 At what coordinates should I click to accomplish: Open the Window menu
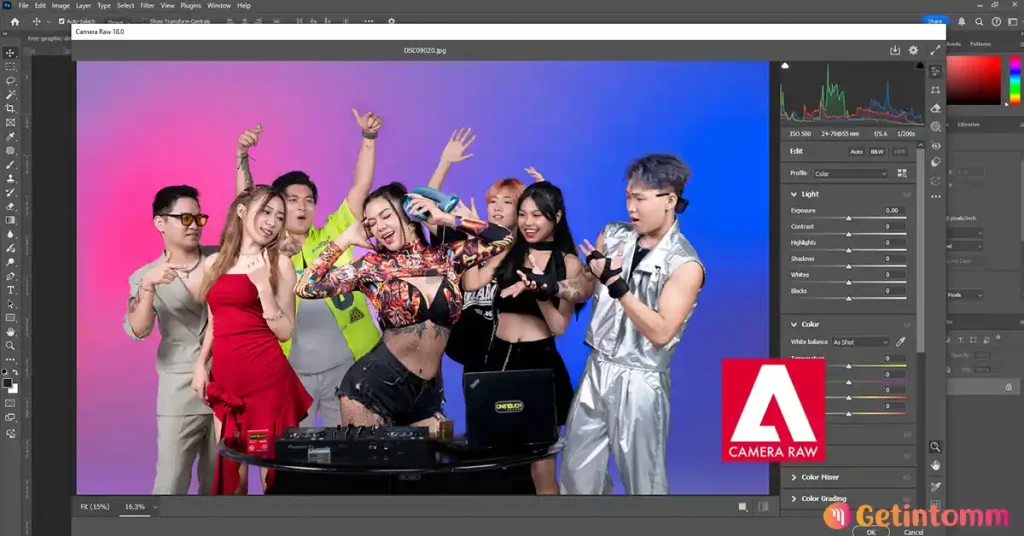click(x=219, y=5)
